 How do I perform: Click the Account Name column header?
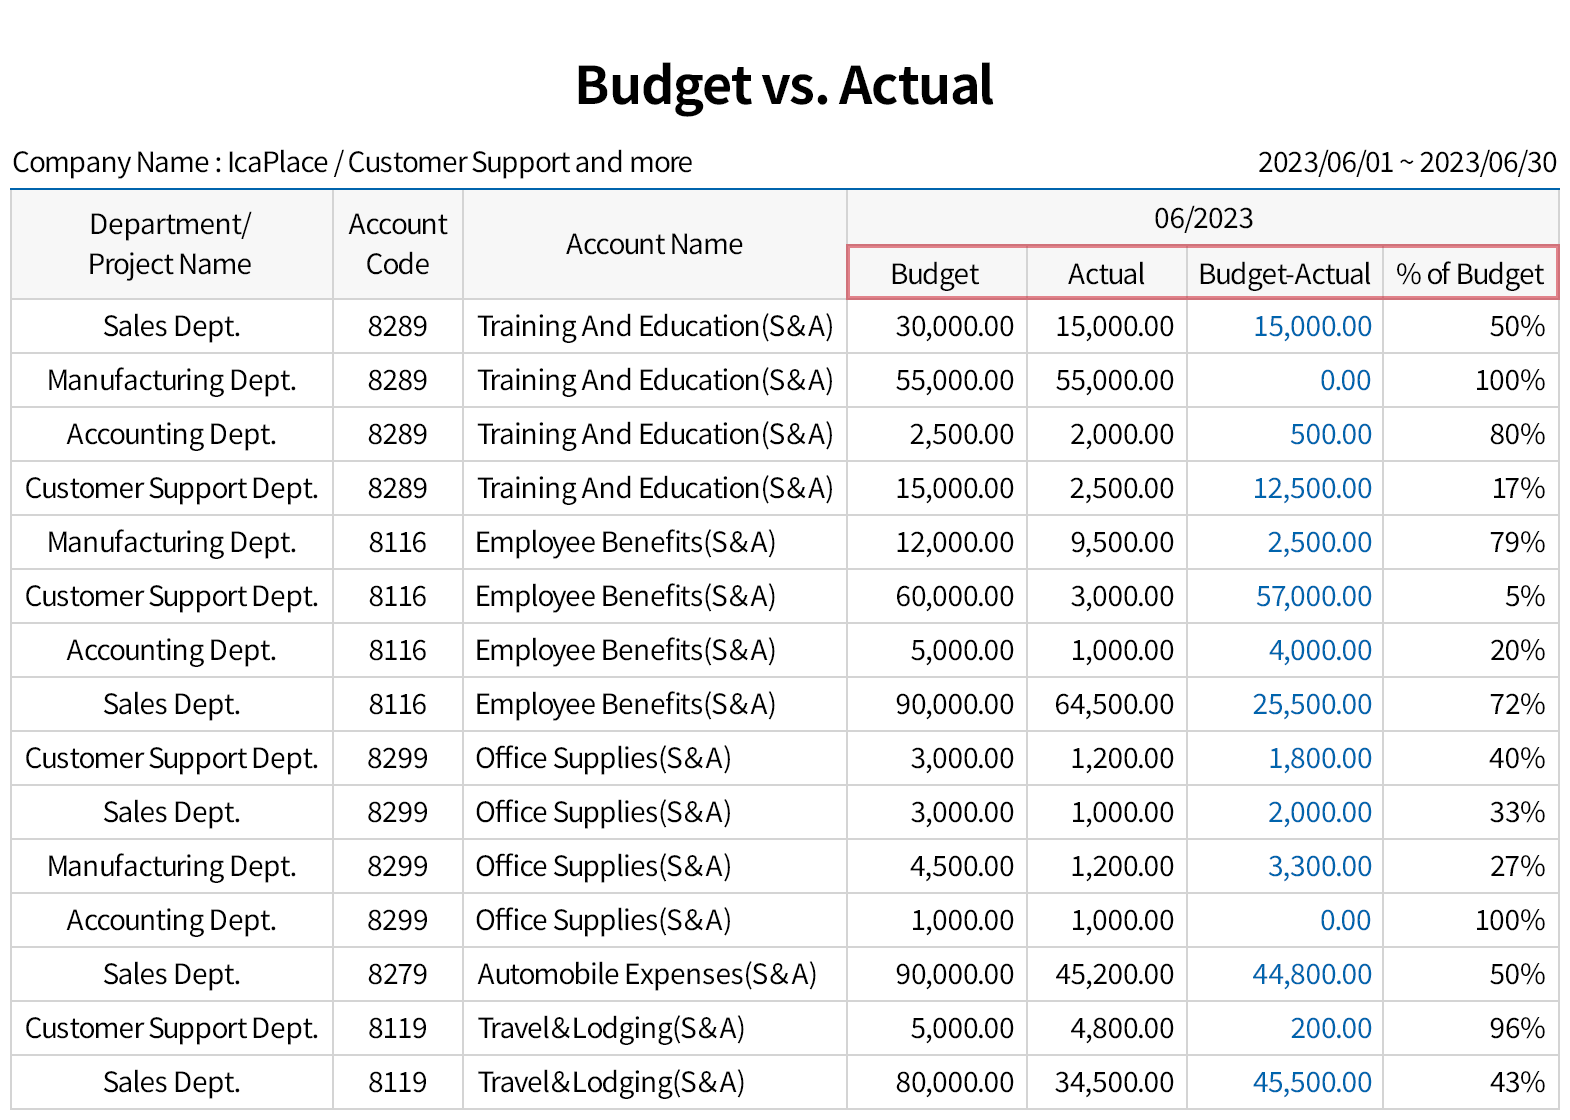tap(654, 244)
